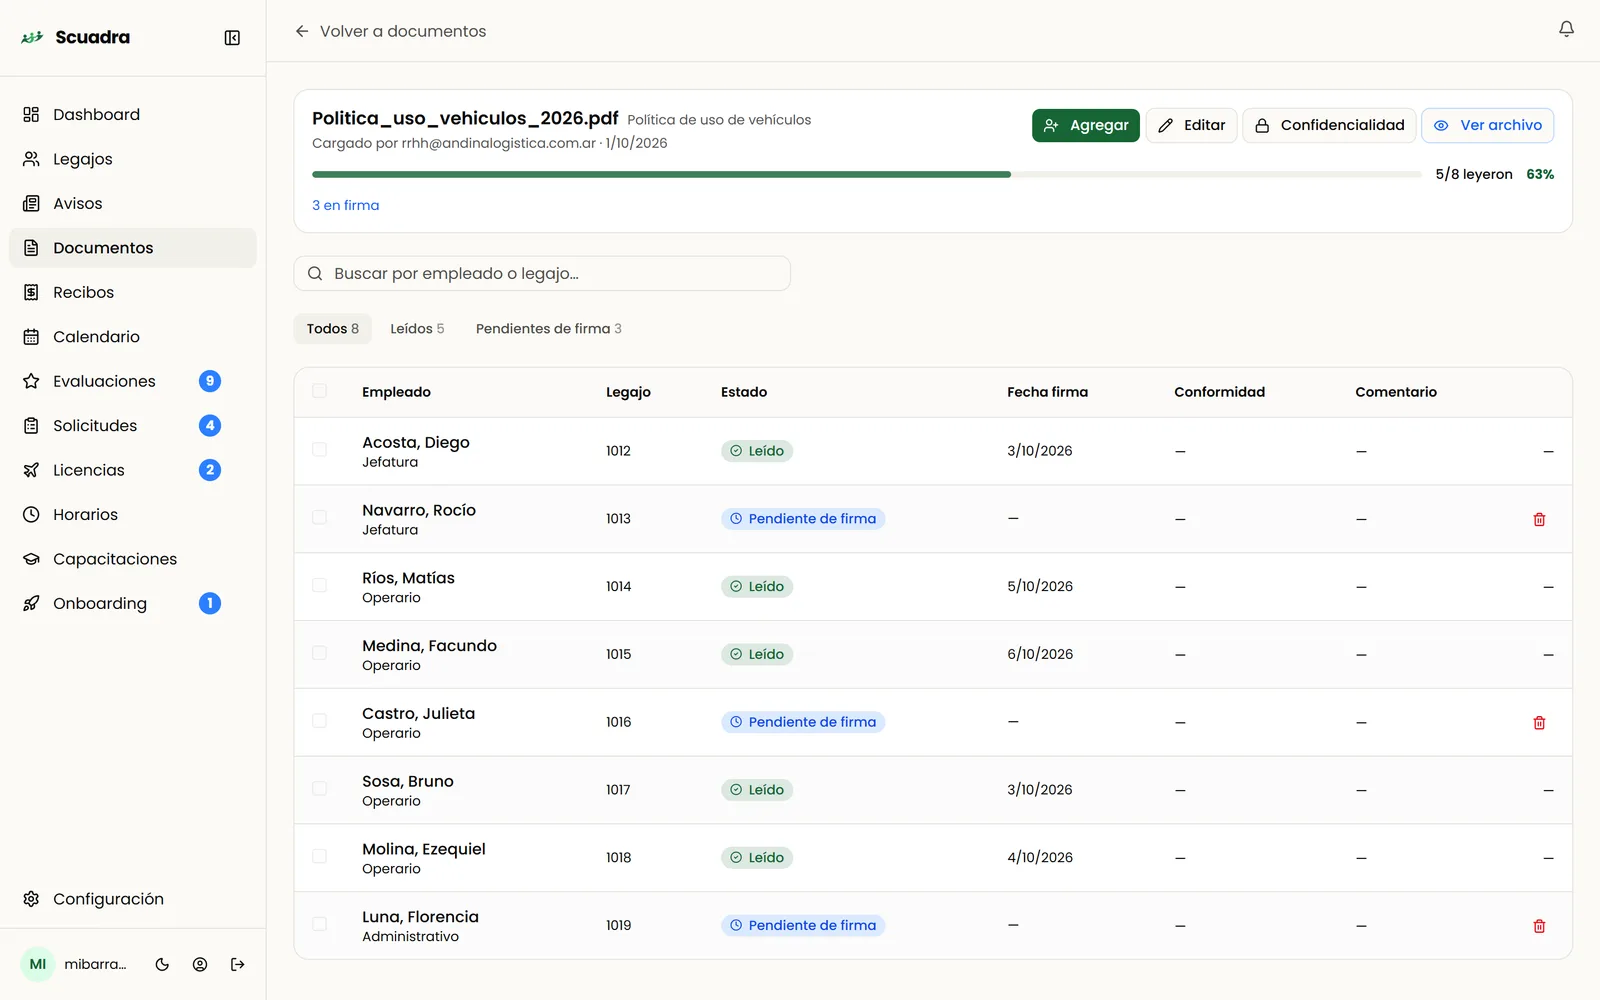Go to Legajos section
The image size is (1600, 1000).
pos(133,159)
